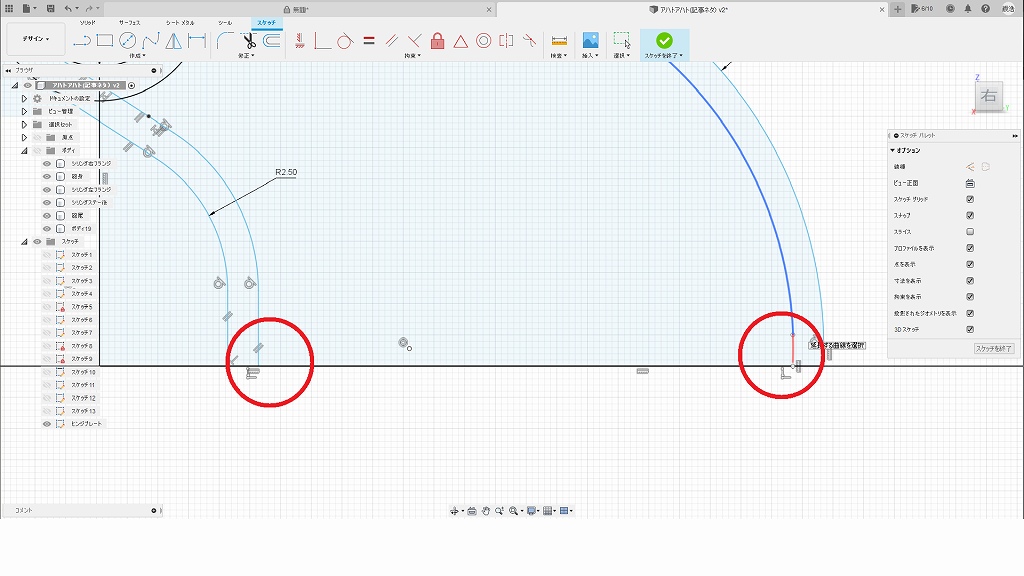Click the view cube 右 face
1024x576 pixels.
[988, 96]
